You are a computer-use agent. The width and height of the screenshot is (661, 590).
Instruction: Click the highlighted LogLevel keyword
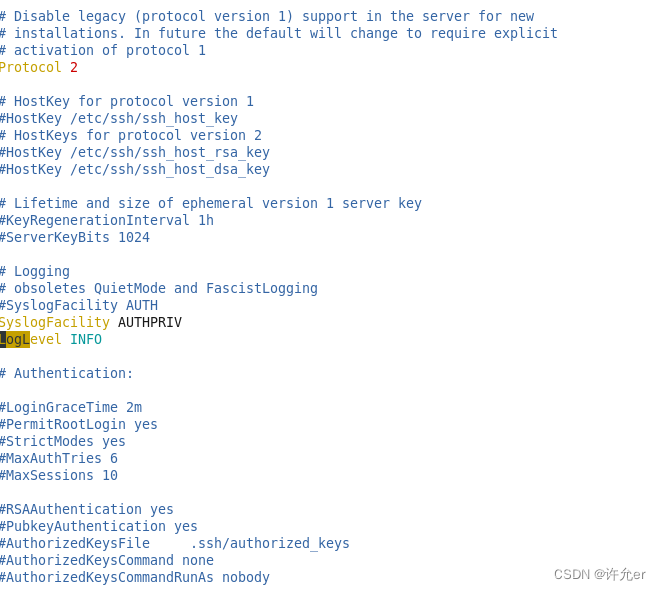30,339
